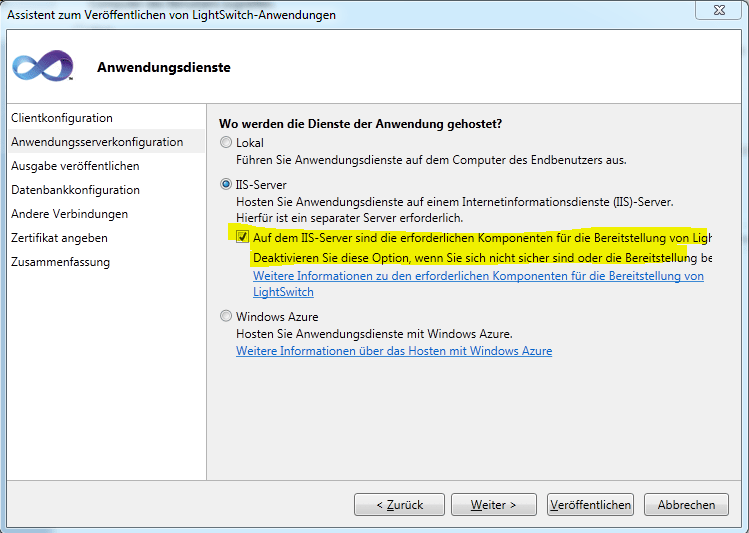The width and height of the screenshot is (749, 533).
Task: Start publishing with the Veröffentlichen button
Action: click(x=590, y=505)
